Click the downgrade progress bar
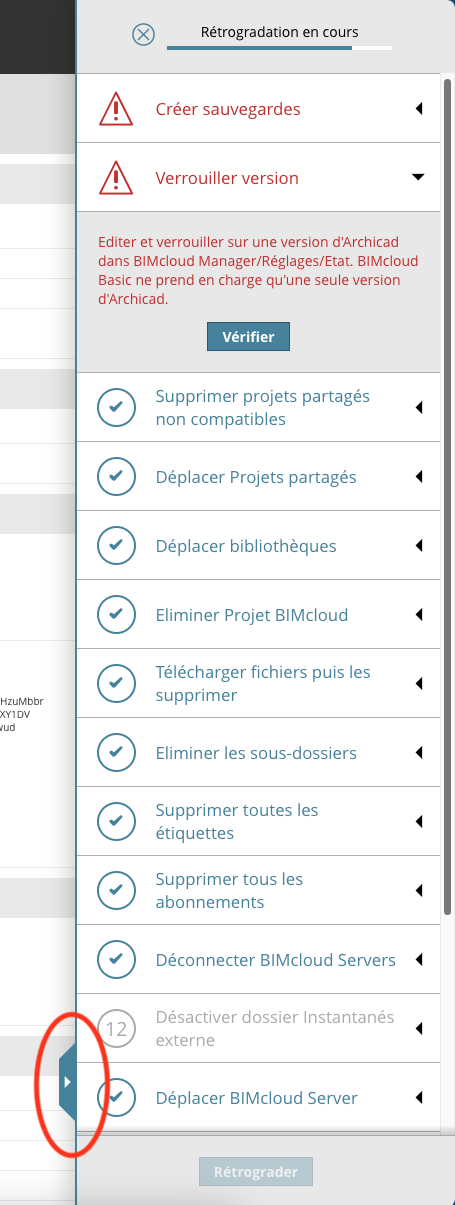Viewport: 455px width, 1205px height. (279, 48)
